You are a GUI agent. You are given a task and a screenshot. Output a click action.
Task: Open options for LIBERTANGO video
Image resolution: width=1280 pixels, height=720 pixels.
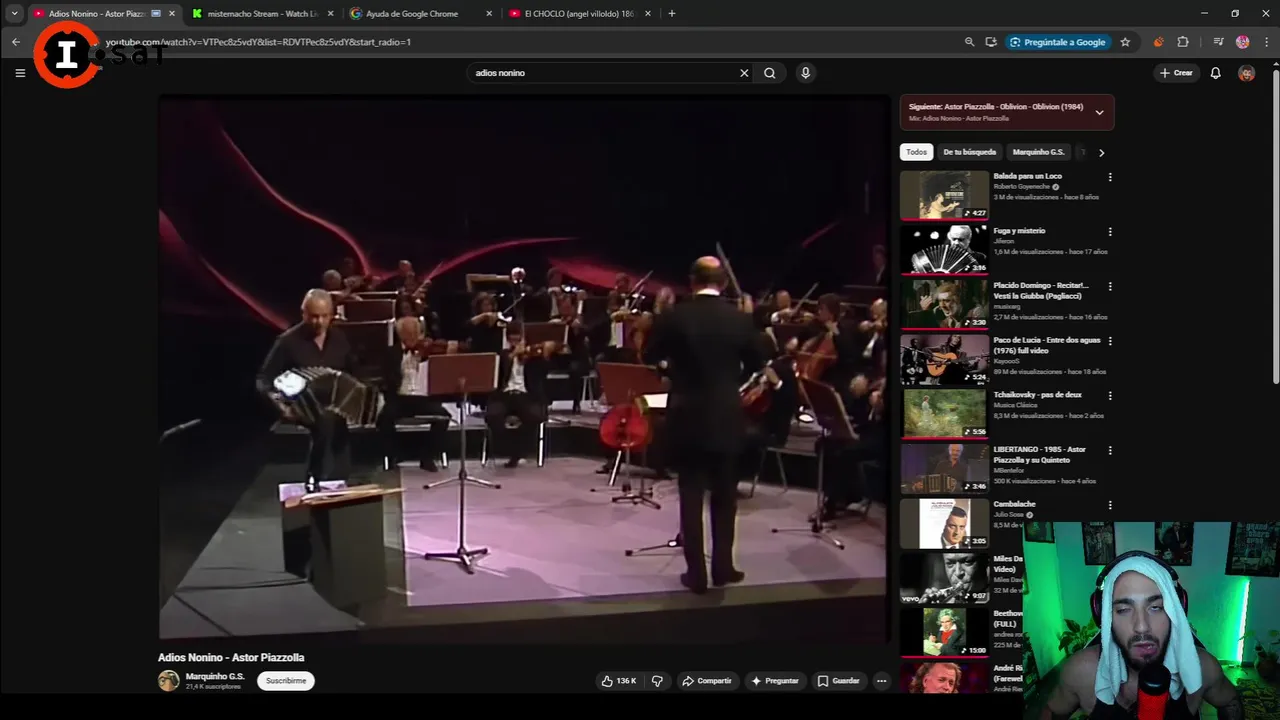pos(1110,451)
